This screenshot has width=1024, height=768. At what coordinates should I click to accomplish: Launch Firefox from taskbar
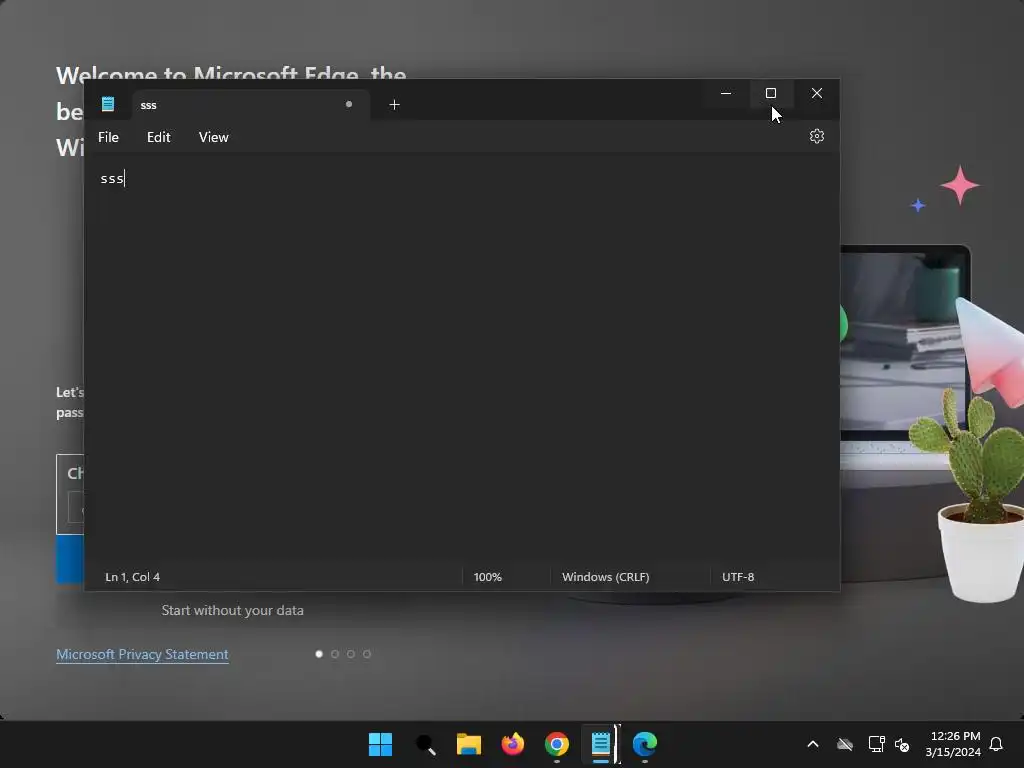pos(513,744)
